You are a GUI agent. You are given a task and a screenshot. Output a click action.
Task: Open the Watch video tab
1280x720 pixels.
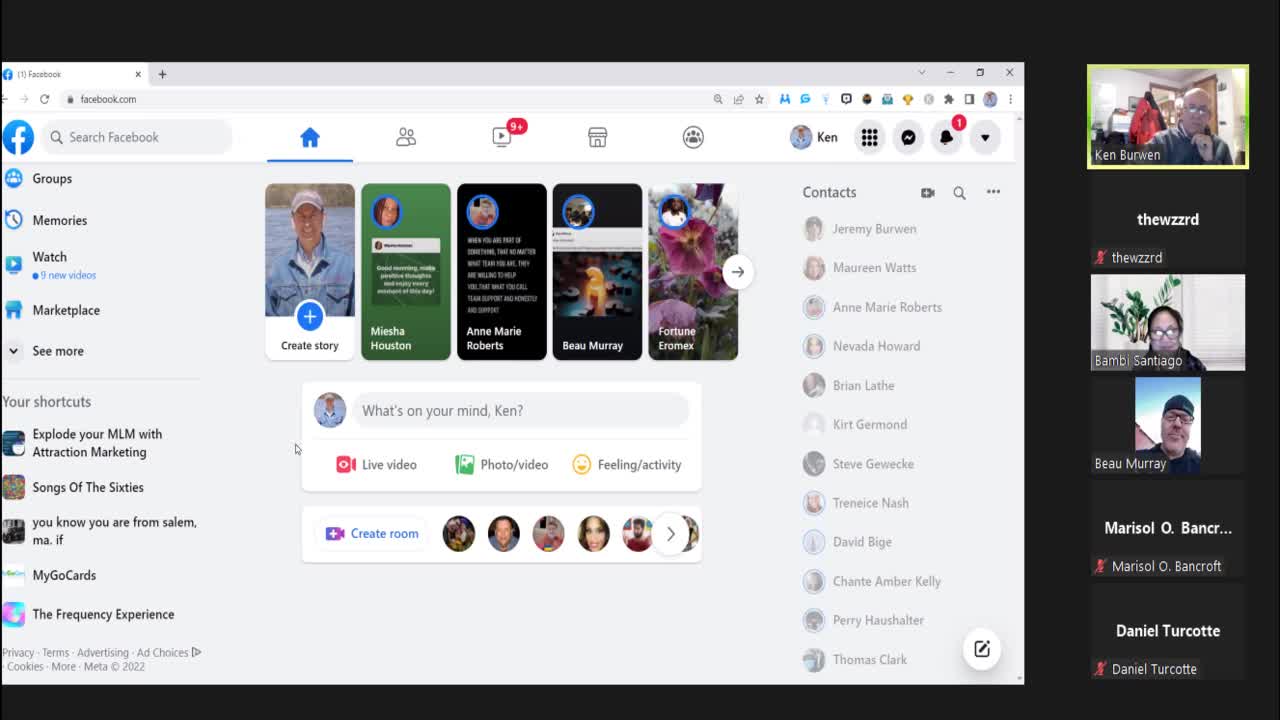(502, 137)
